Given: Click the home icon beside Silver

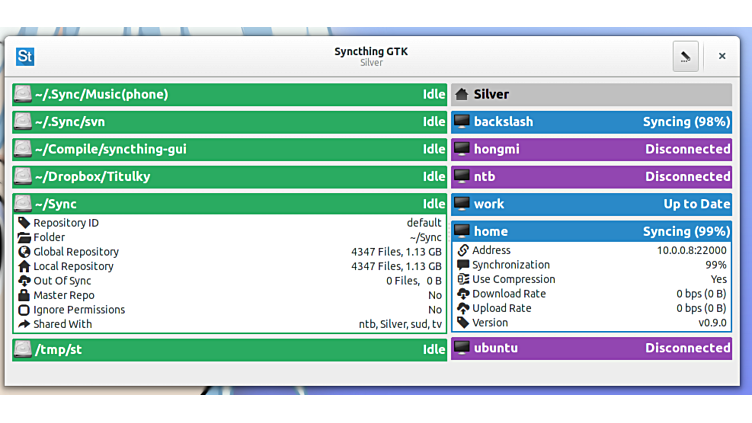Looking at the screenshot, I should [x=461, y=95].
